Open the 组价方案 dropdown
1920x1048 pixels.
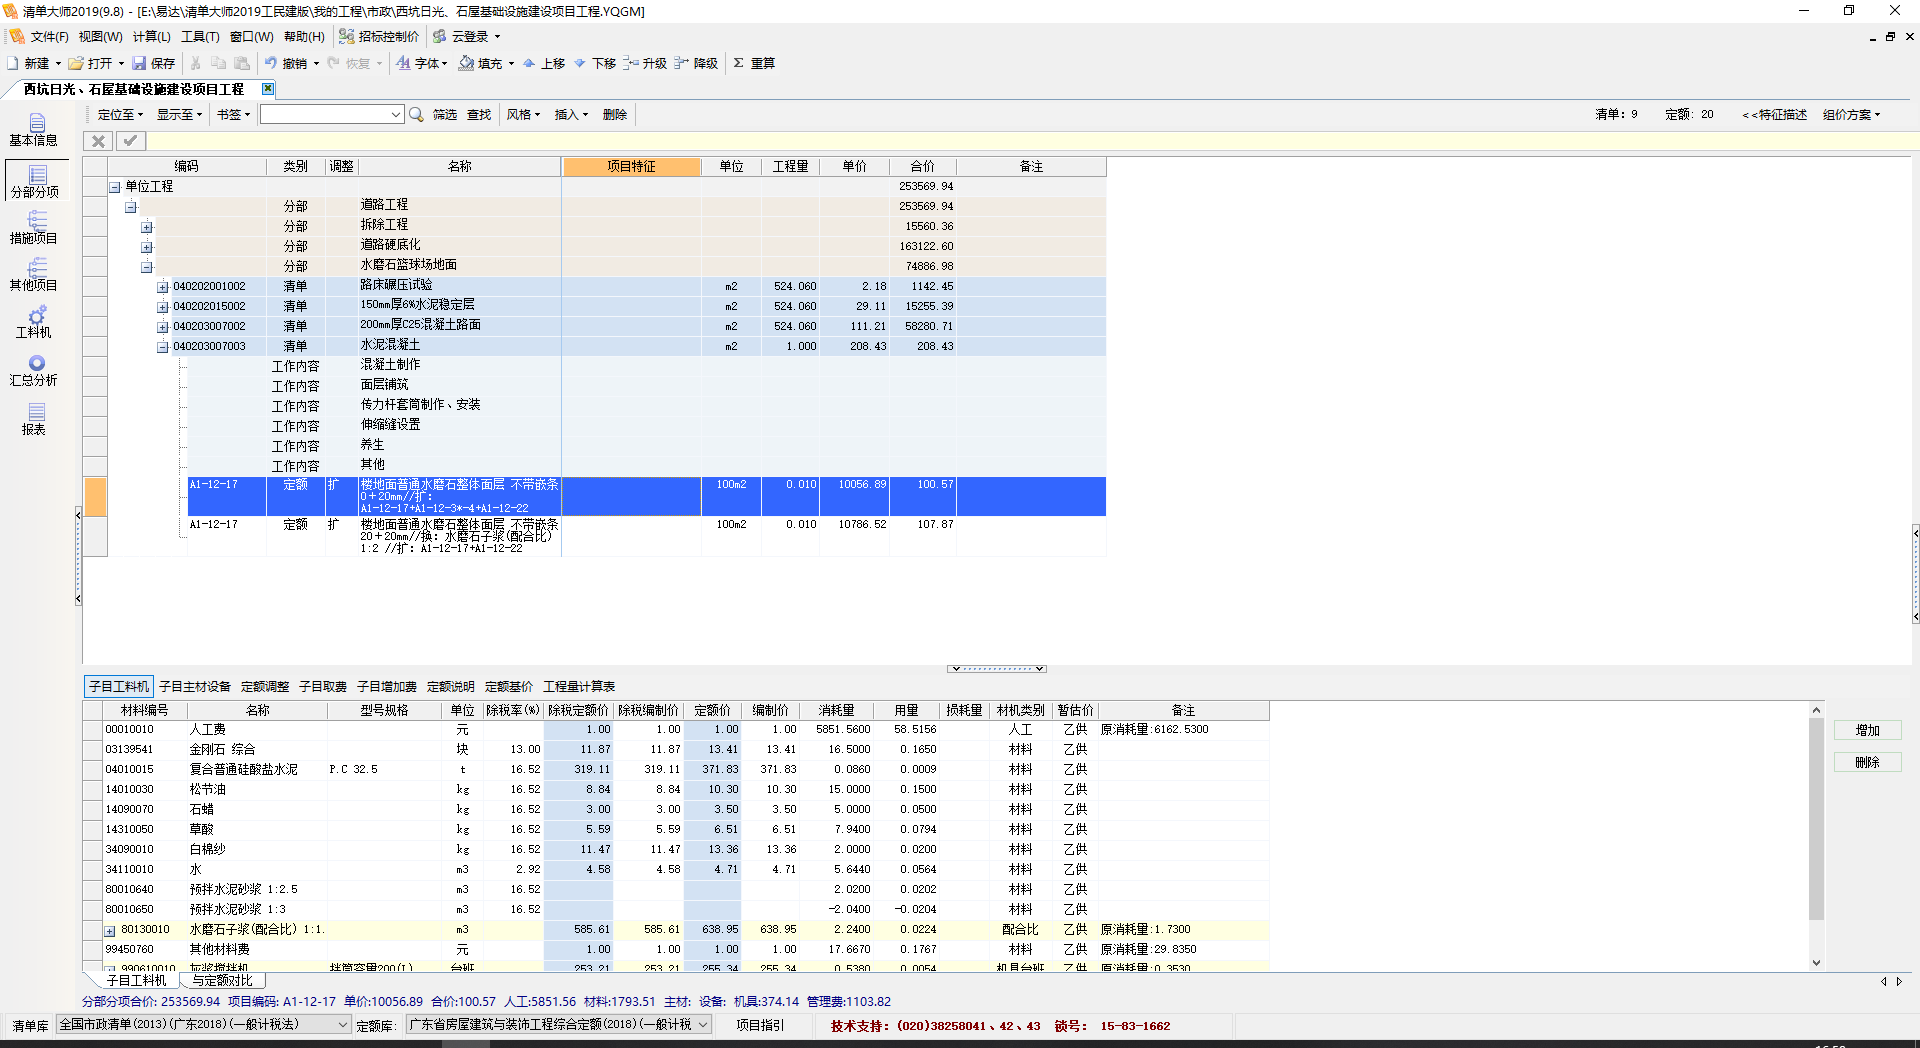tap(1851, 115)
